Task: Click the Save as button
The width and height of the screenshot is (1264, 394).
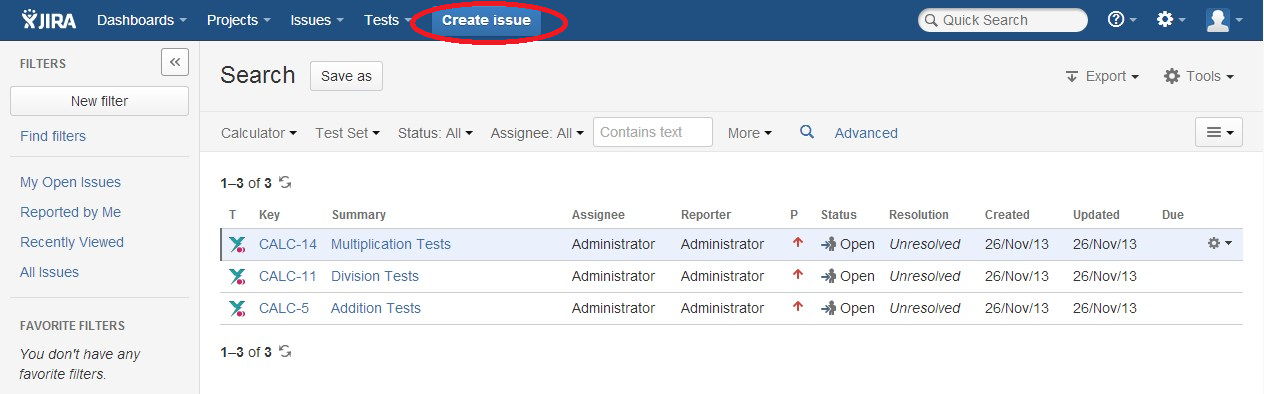Action: tap(346, 76)
